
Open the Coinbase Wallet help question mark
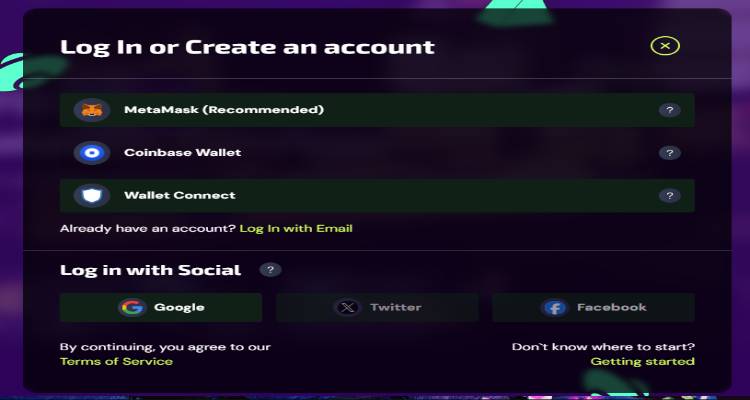point(670,153)
